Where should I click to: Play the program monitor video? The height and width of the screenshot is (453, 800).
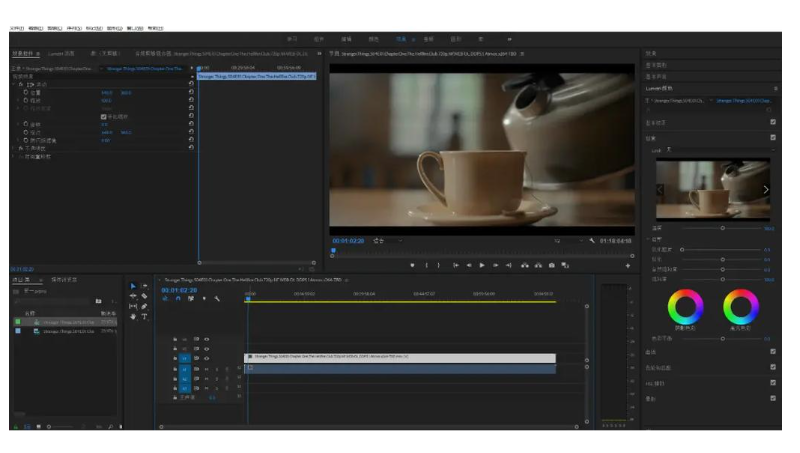[482, 265]
